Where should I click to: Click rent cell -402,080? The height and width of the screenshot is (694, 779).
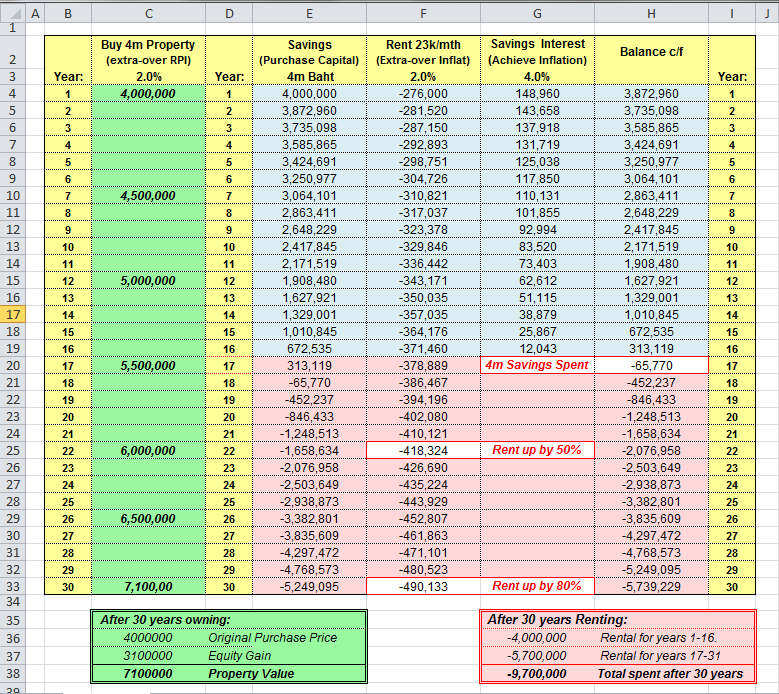click(423, 417)
